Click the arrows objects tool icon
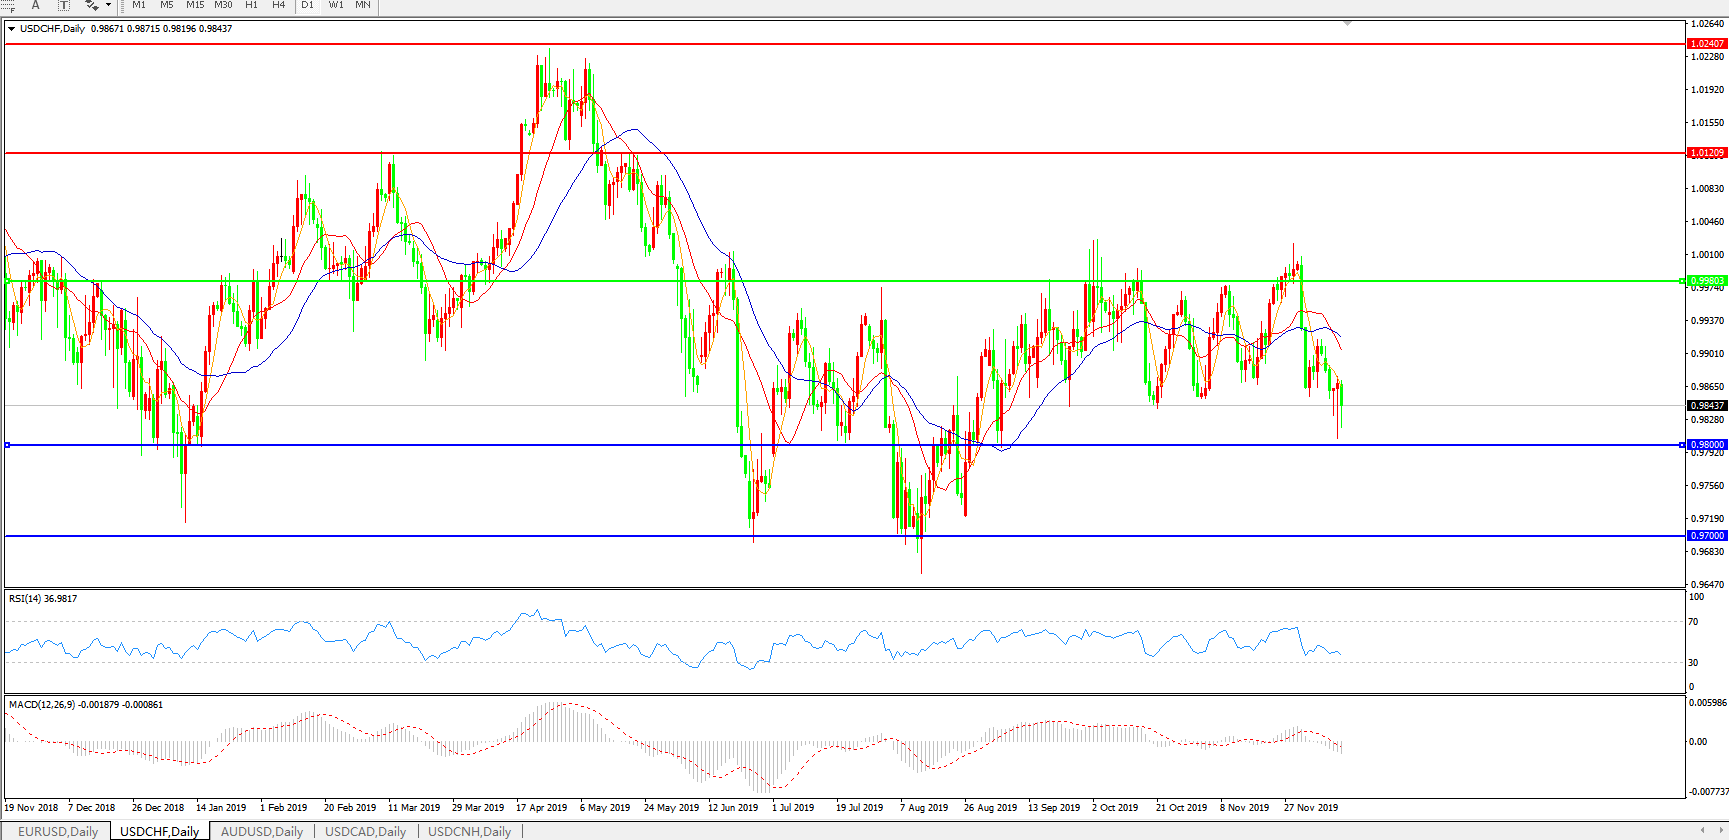 tap(91, 5)
